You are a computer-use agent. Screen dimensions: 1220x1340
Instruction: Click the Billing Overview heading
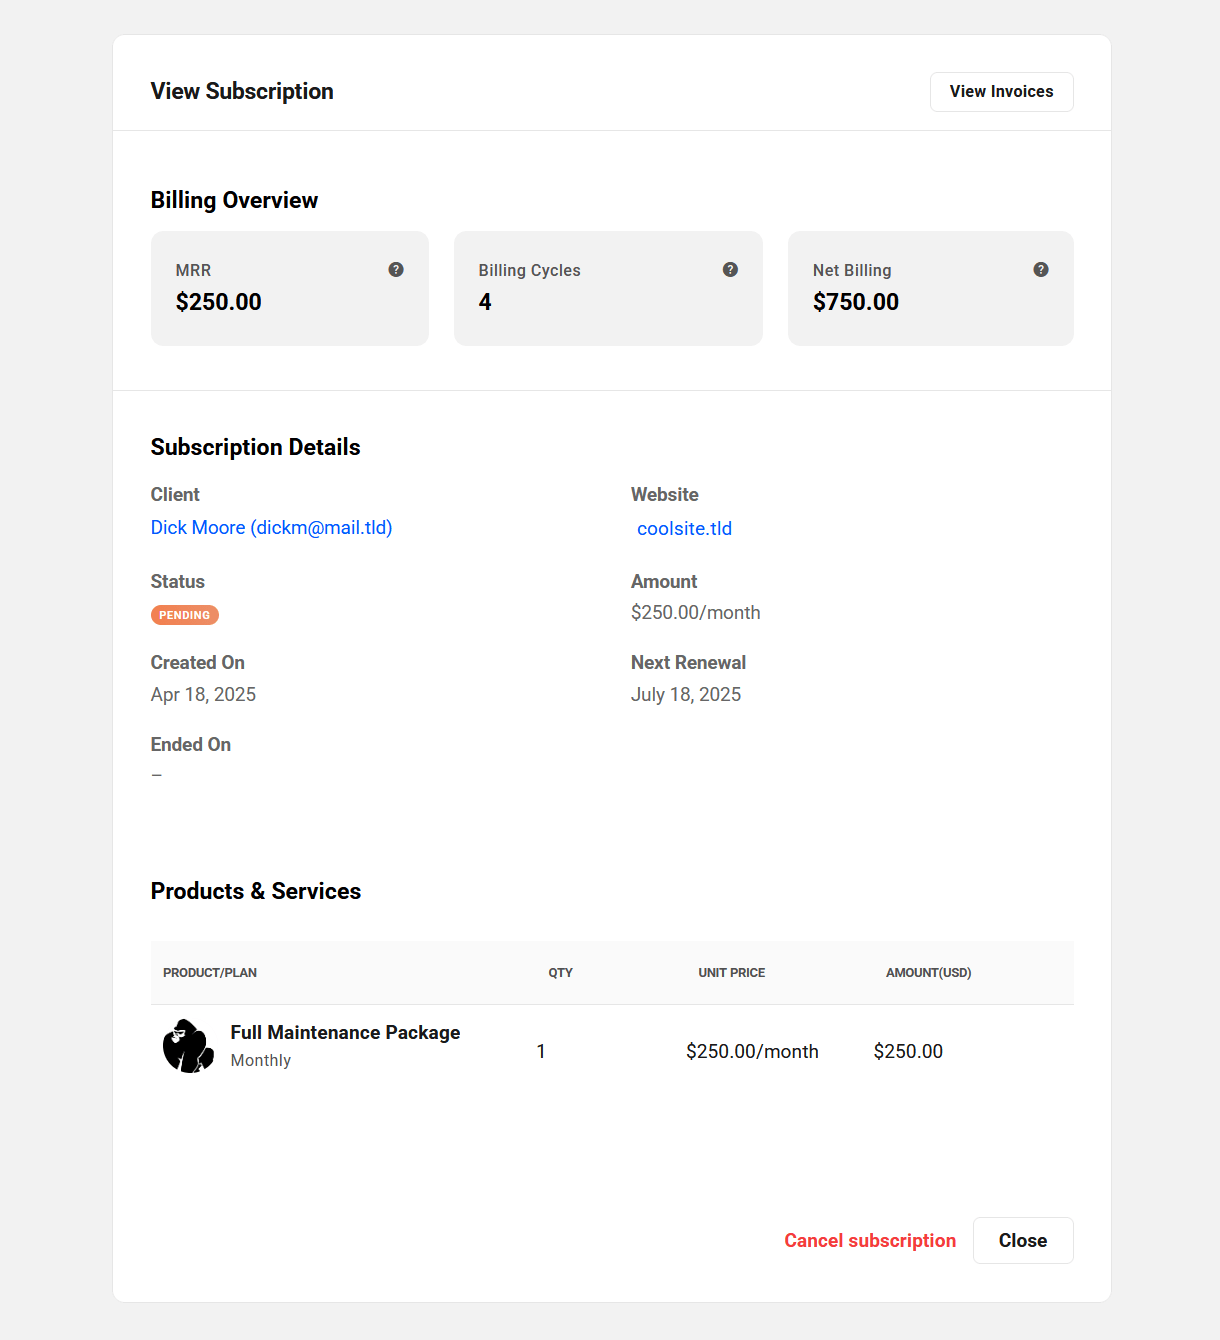pos(234,201)
